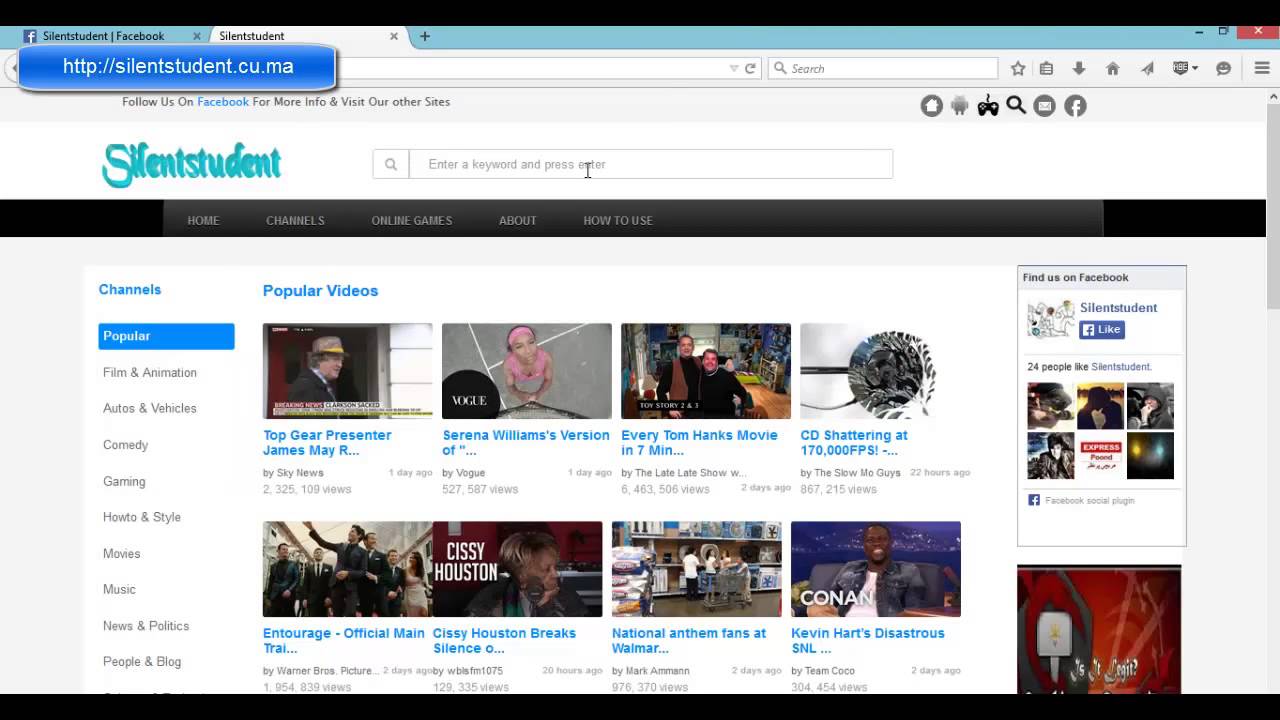This screenshot has width=1280, height=720.
Task: Click the site Home round icon
Action: (x=931, y=106)
